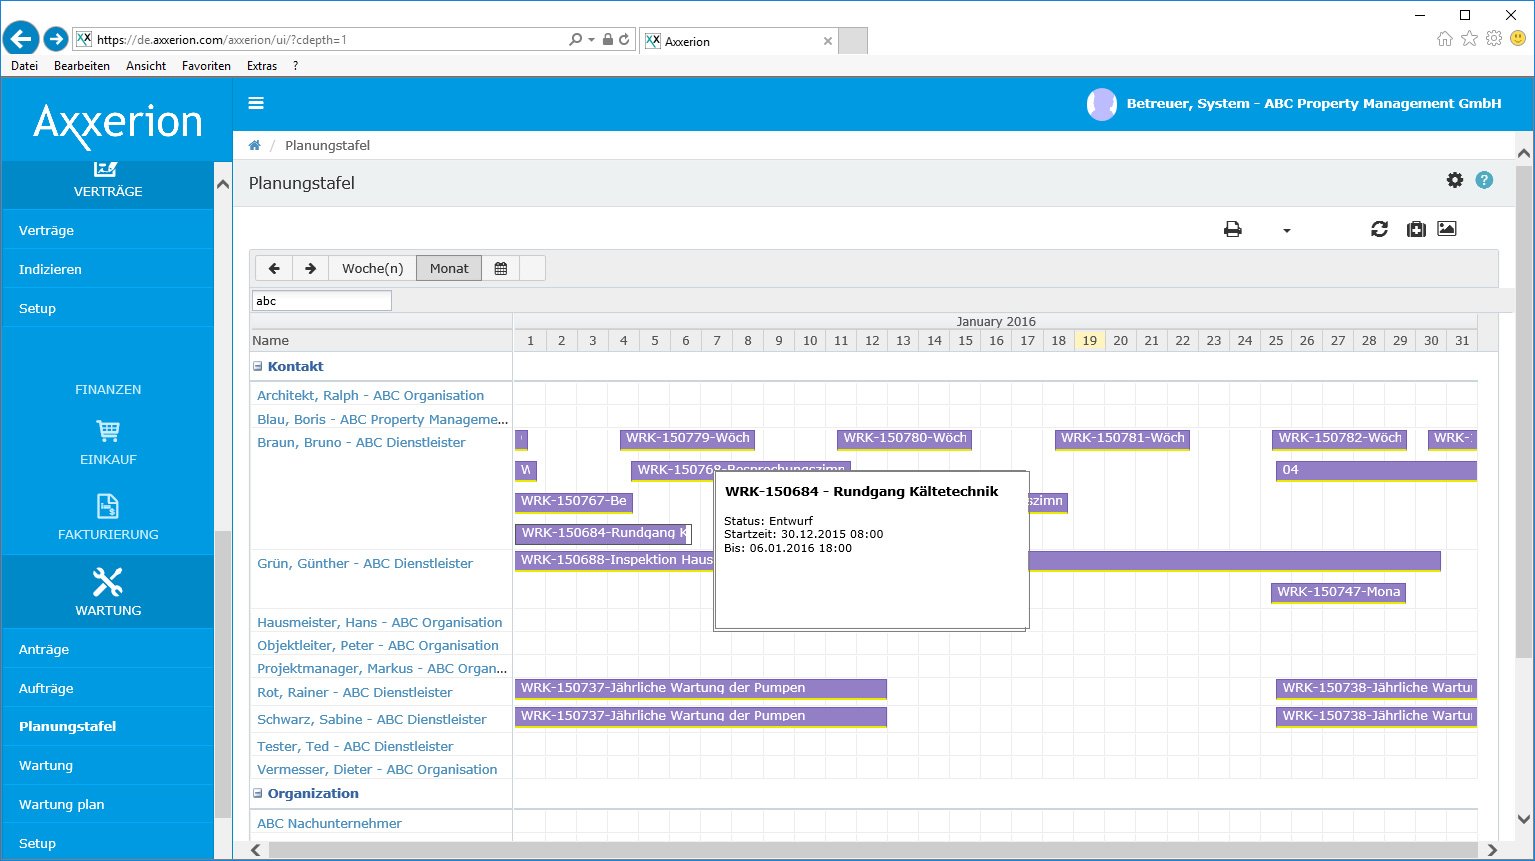Open Planungstafel settings gear icon

1455,180
